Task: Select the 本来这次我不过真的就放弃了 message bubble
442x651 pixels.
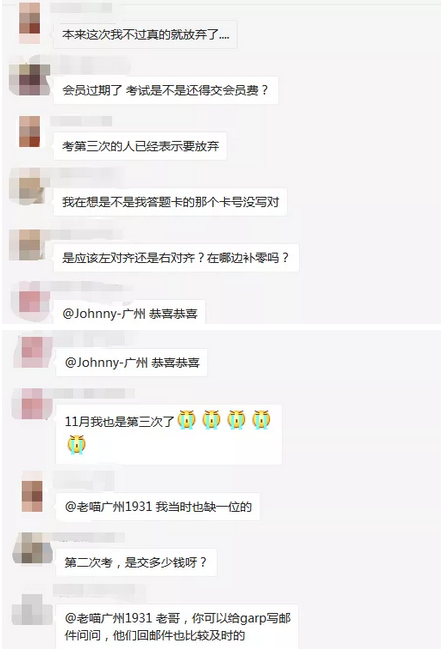Action: (145, 34)
